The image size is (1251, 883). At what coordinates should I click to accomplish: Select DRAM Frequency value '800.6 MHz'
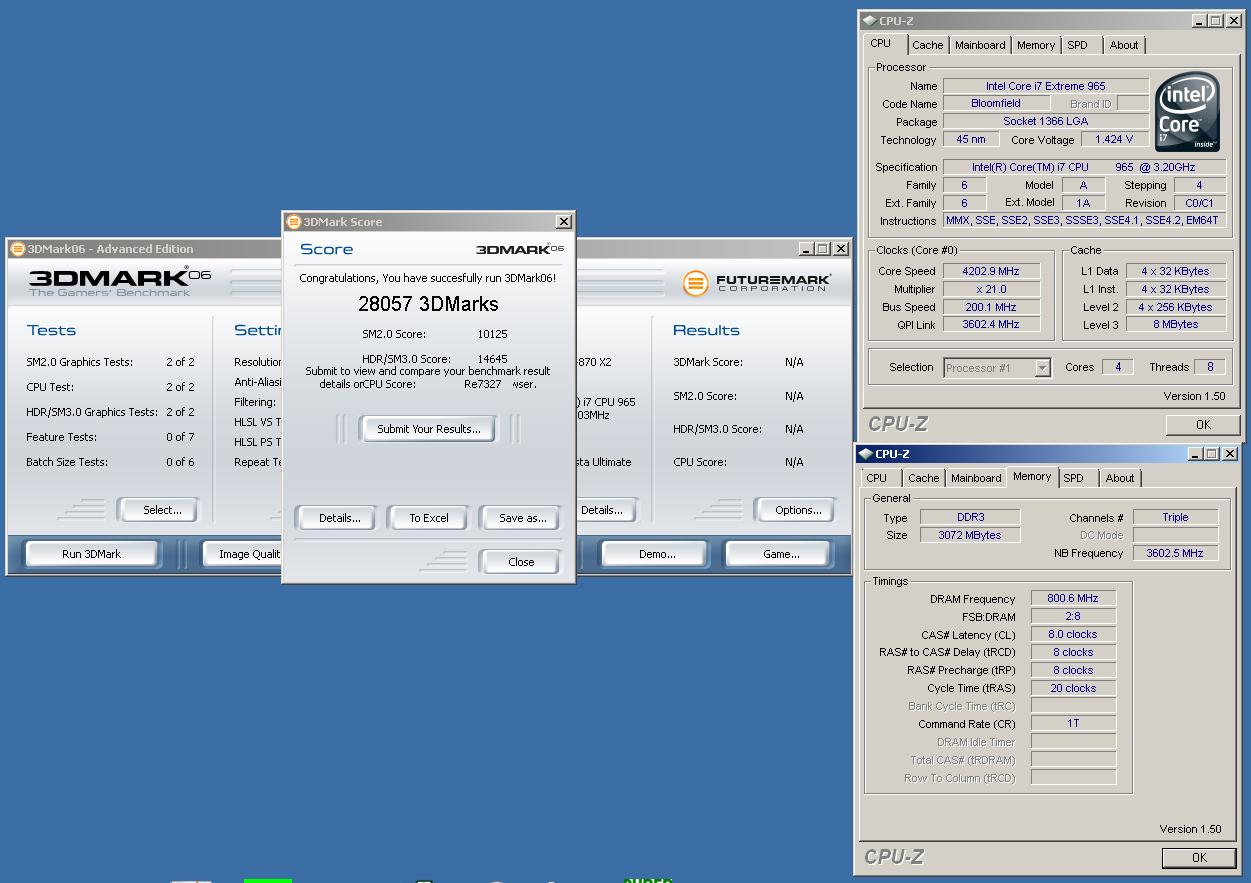(1073, 599)
